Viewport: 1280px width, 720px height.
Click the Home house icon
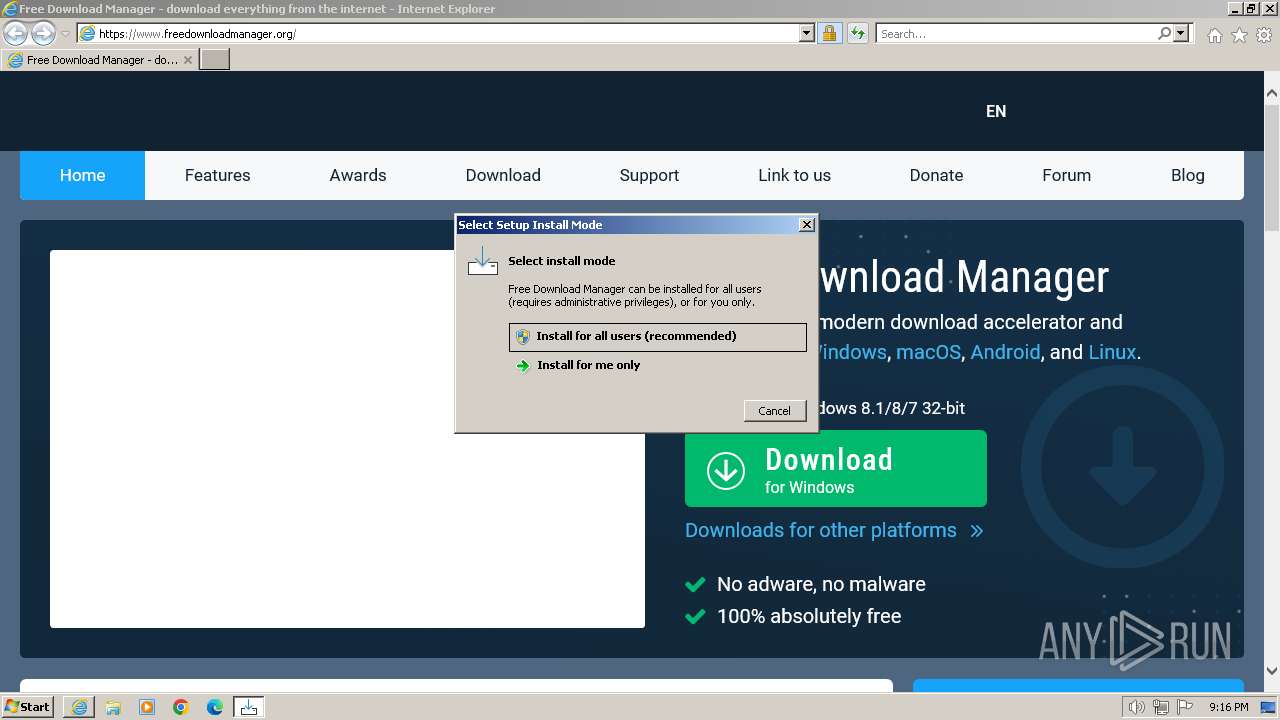pyautogui.click(x=1214, y=35)
